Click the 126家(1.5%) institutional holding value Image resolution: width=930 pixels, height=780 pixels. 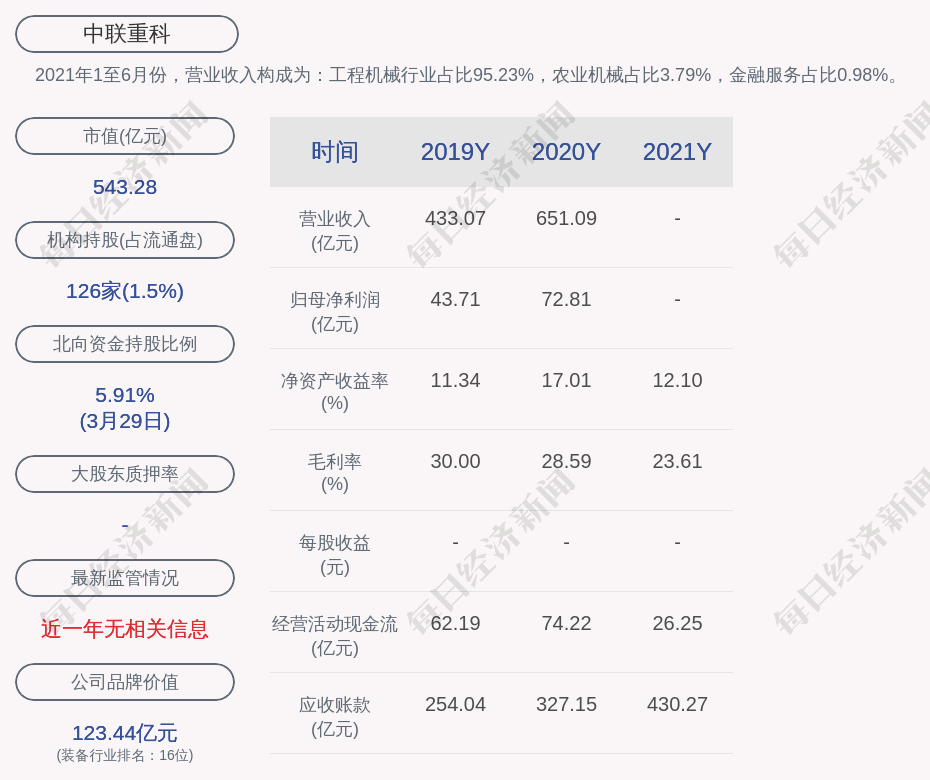coord(125,291)
